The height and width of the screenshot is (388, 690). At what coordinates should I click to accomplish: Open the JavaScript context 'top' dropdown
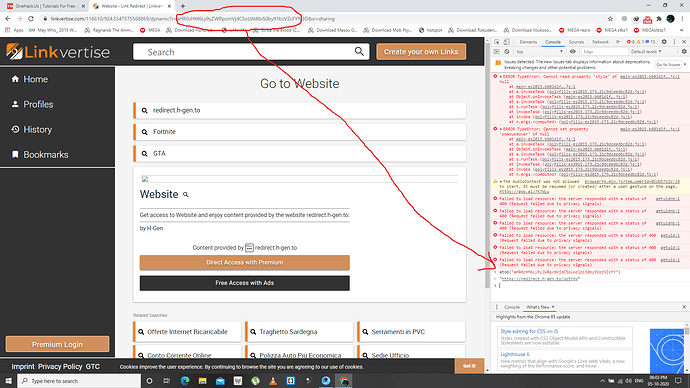click(x=540, y=51)
